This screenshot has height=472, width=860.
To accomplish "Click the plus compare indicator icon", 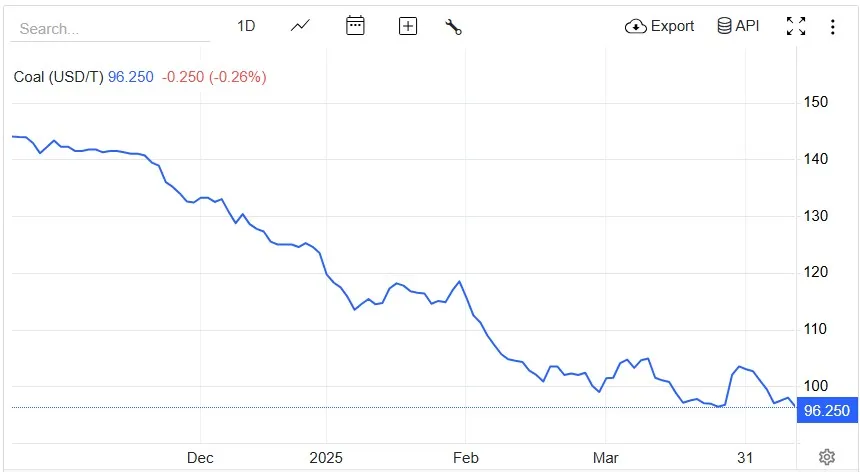I will pos(408,26).
